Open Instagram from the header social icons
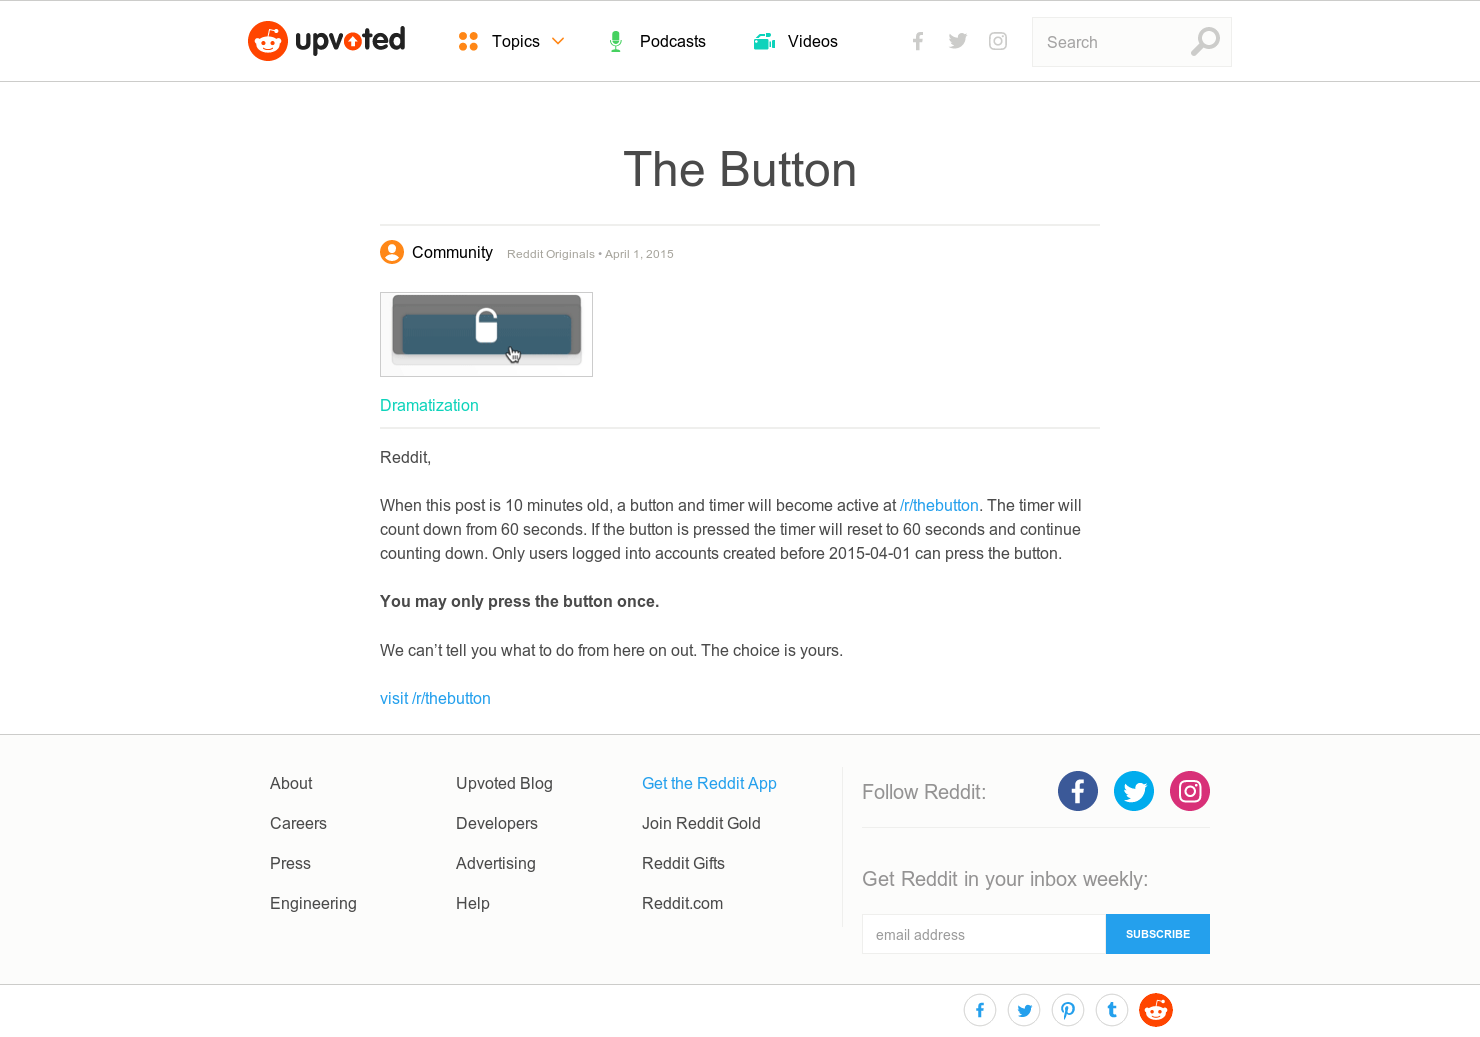This screenshot has width=1480, height=1037. (x=997, y=41)
